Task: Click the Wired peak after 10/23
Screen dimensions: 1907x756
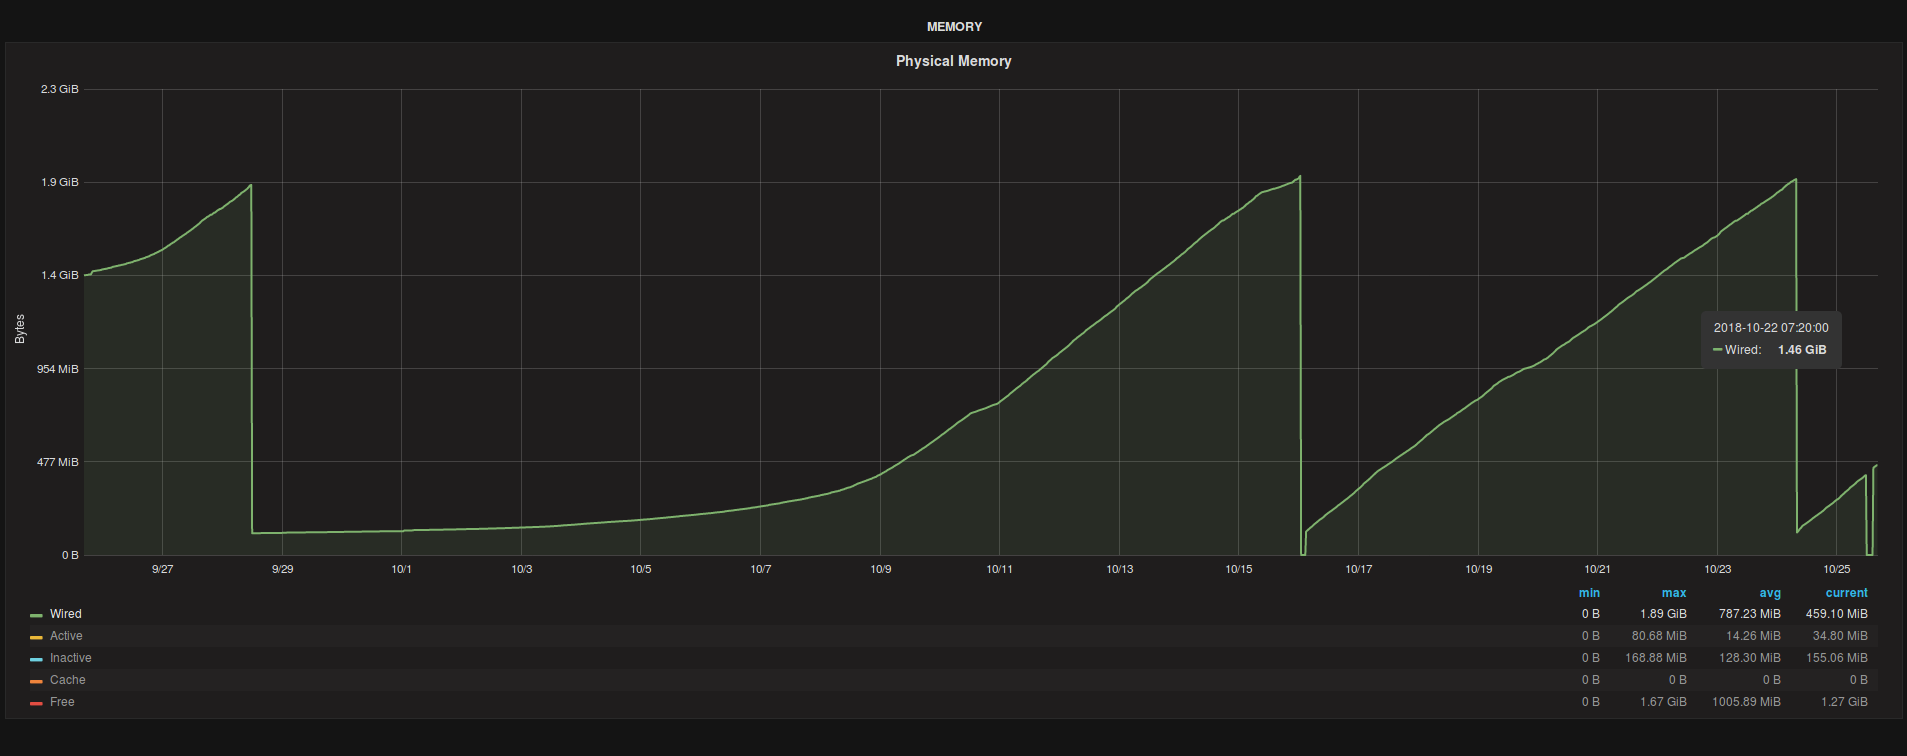Action: click(1795, 180)
